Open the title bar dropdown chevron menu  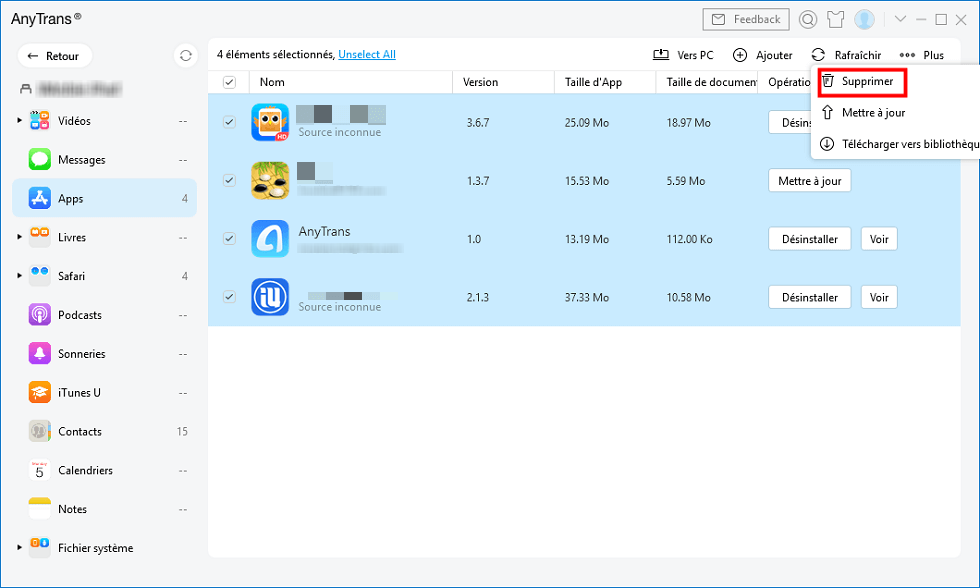(900, 19)
